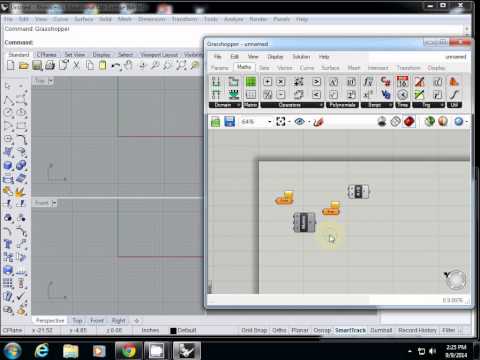Click the Zoom Extents icon in Rhino toolbar
The image size is (480, 360).
181,65
